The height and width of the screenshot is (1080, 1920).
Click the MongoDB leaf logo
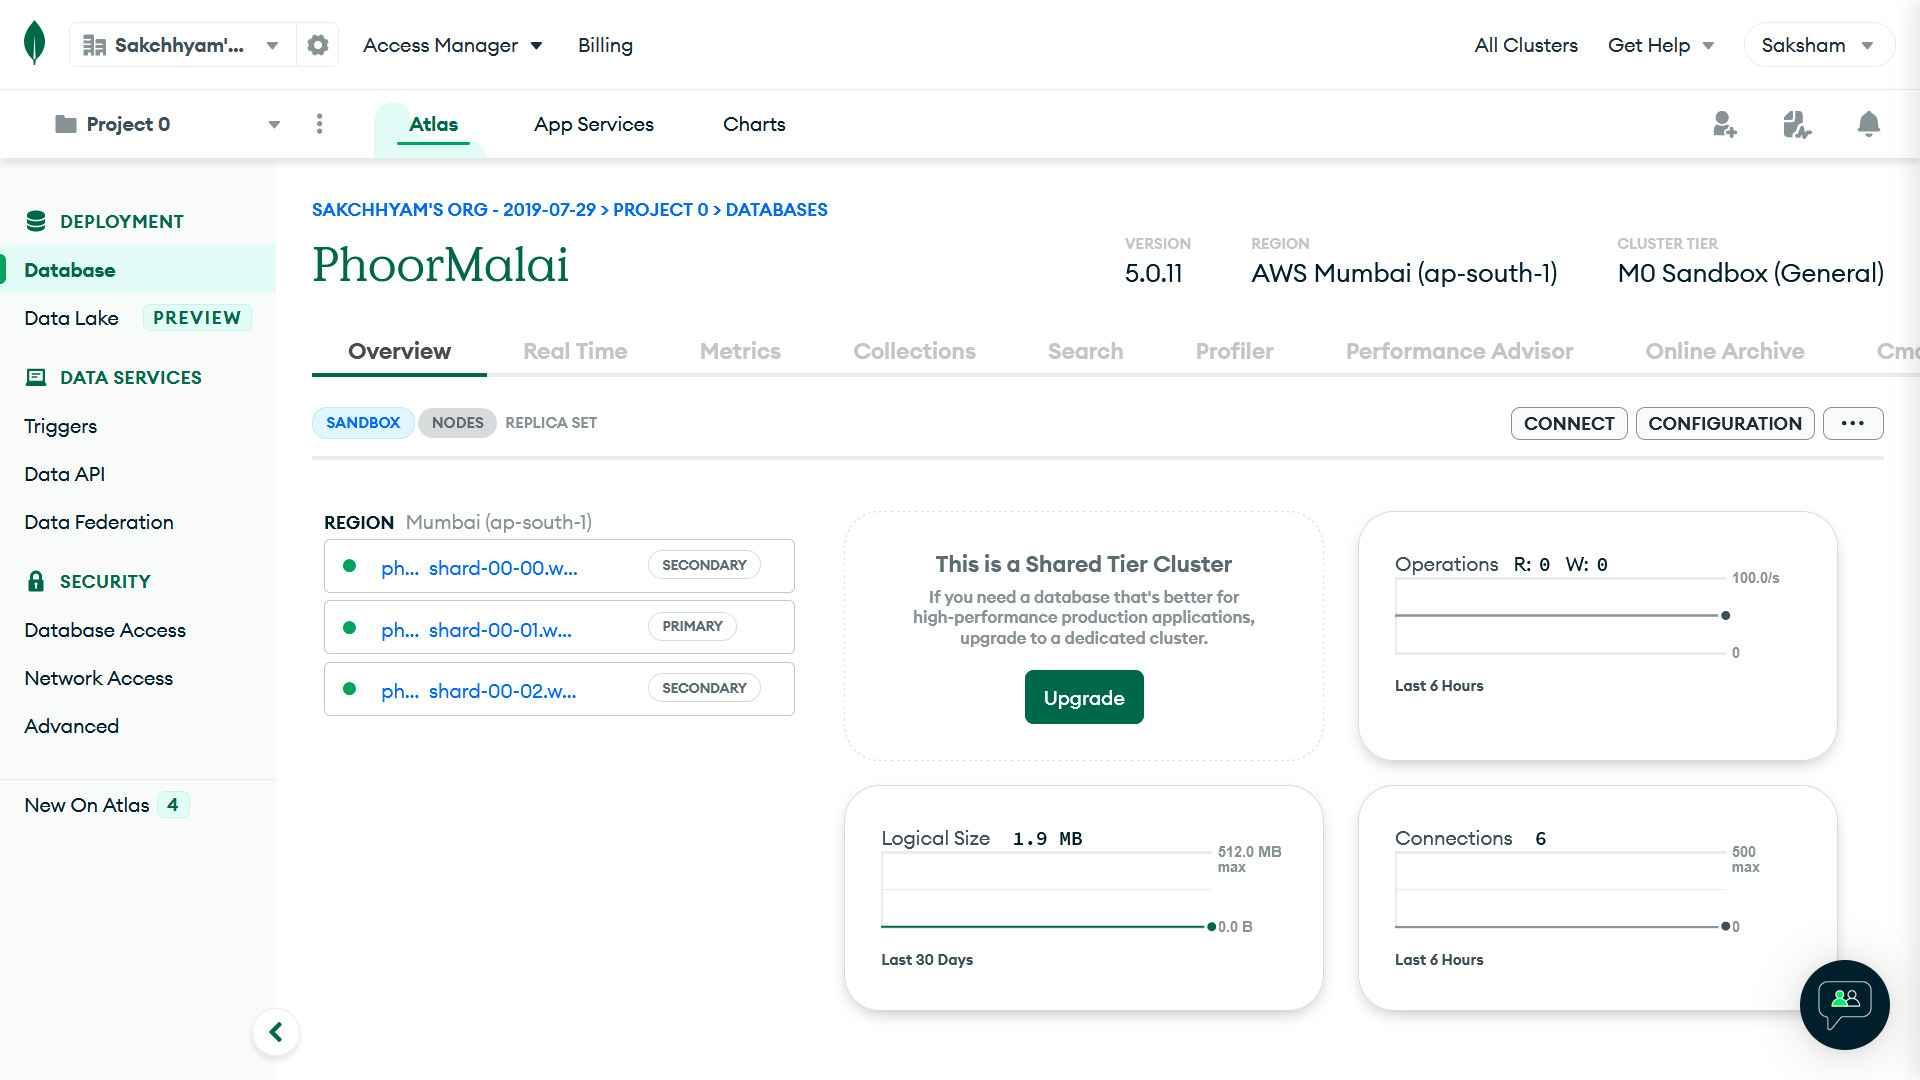34,43
